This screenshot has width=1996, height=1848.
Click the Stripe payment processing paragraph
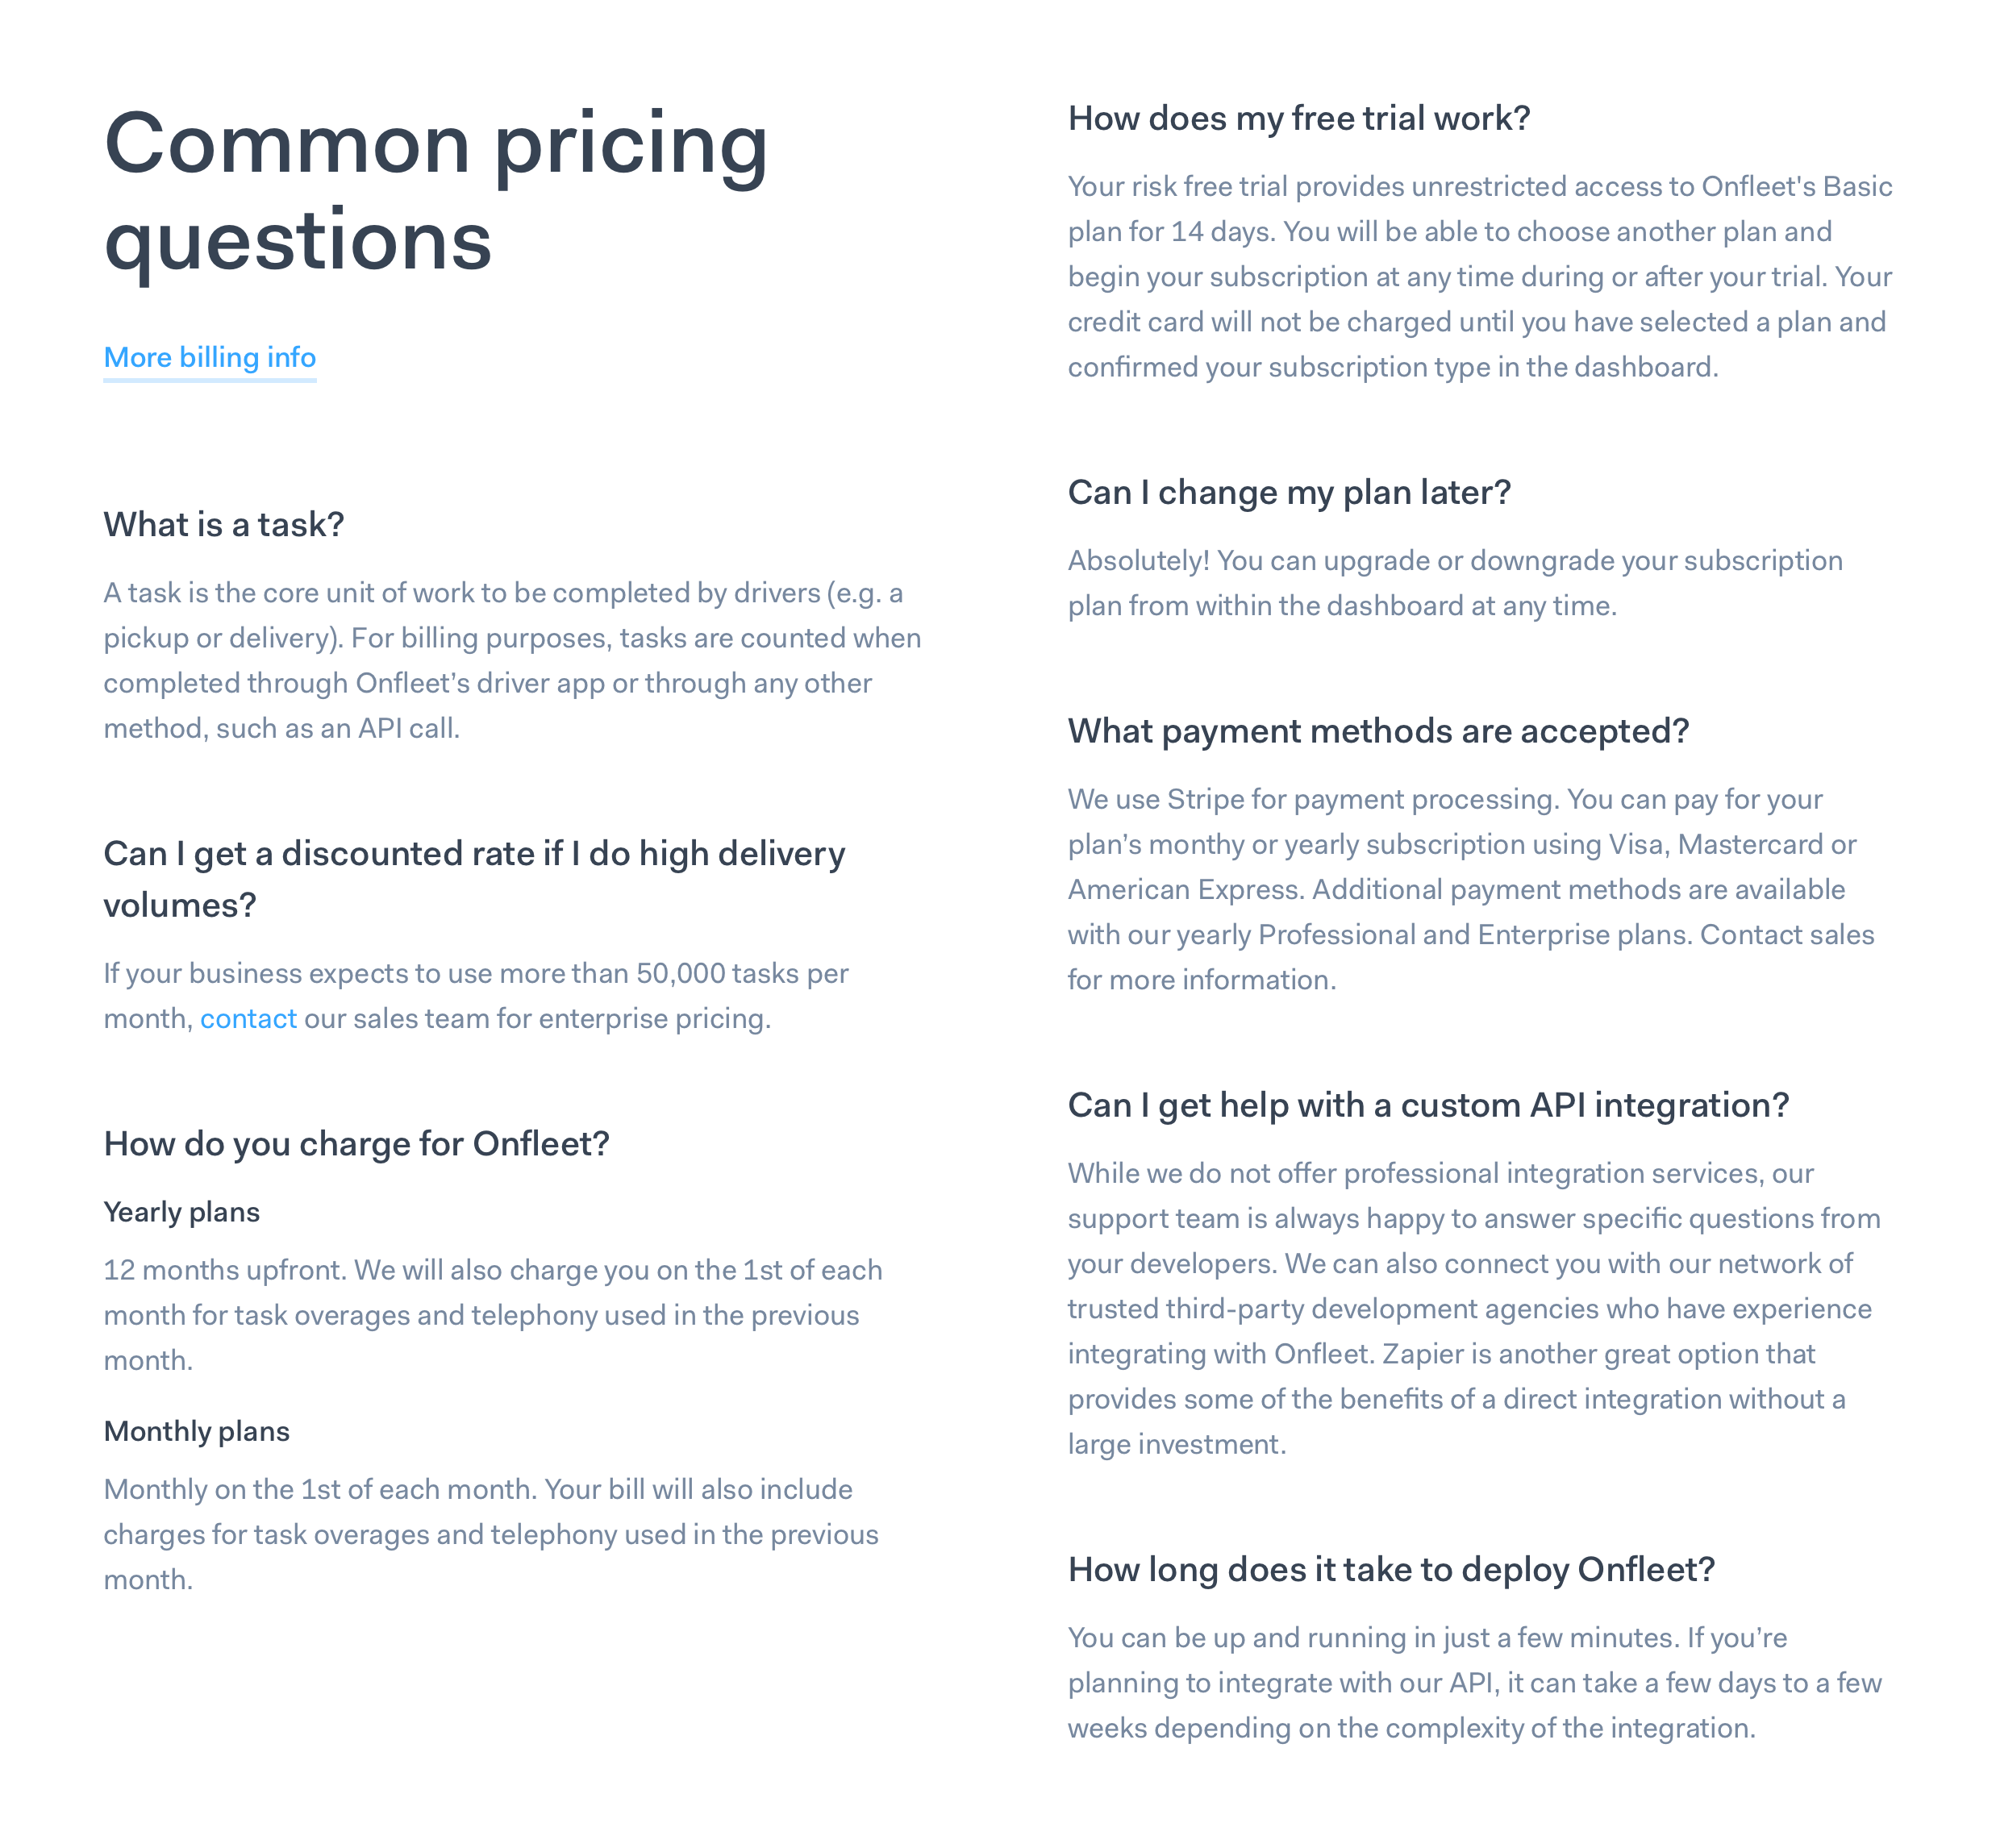(x=1470, y=889)
